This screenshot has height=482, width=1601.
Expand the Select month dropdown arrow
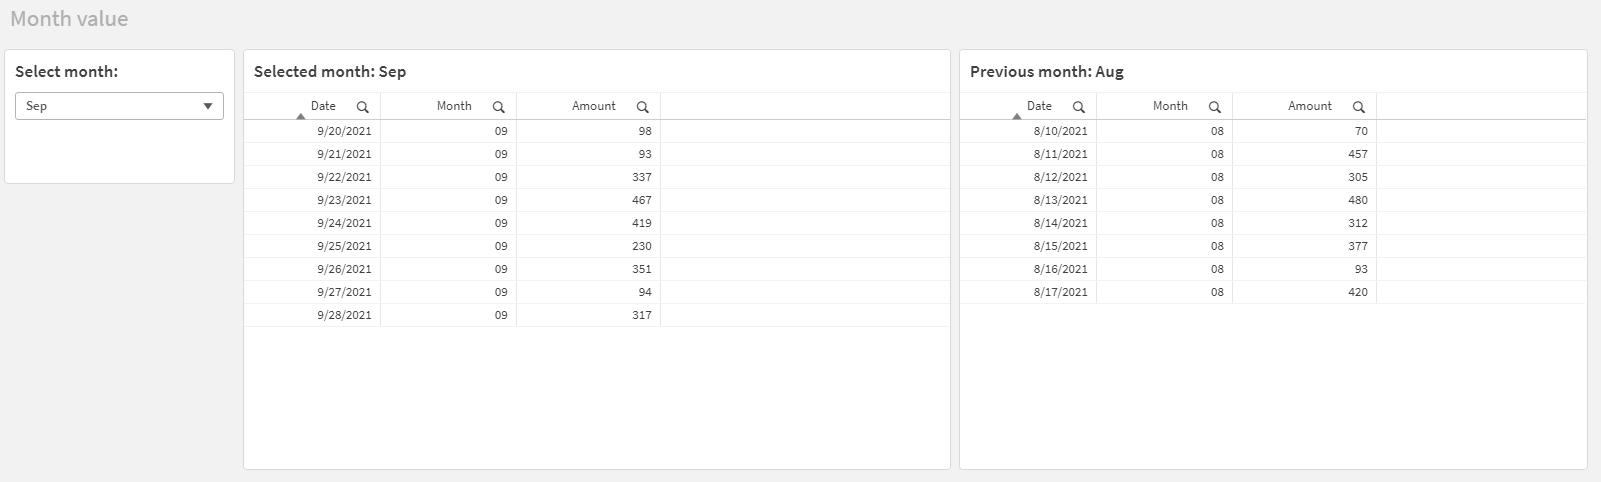point(208,106)
